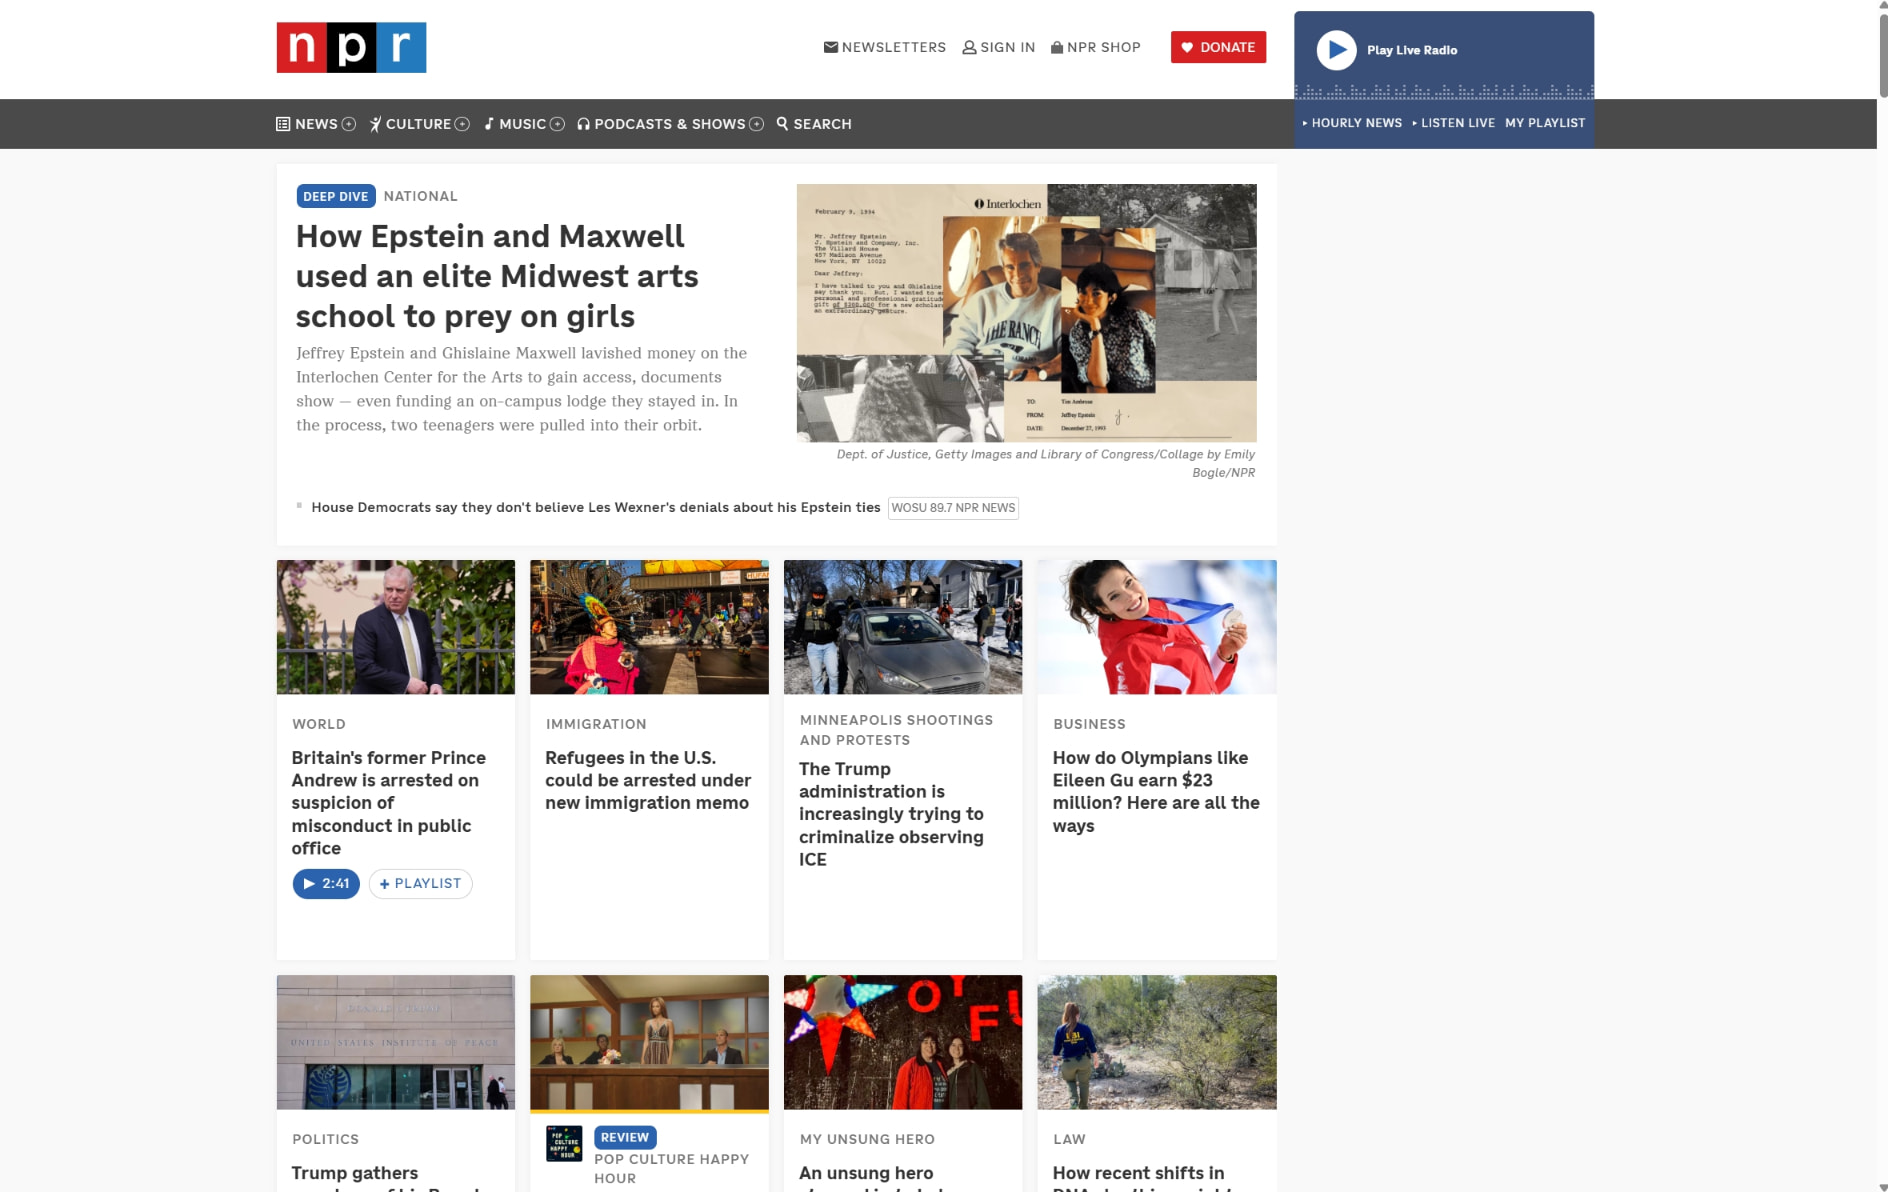This screenshot has height=1192, width=1888.
Task: Open PODCASTS & SHOWS menu item
Action: [670, 124]
